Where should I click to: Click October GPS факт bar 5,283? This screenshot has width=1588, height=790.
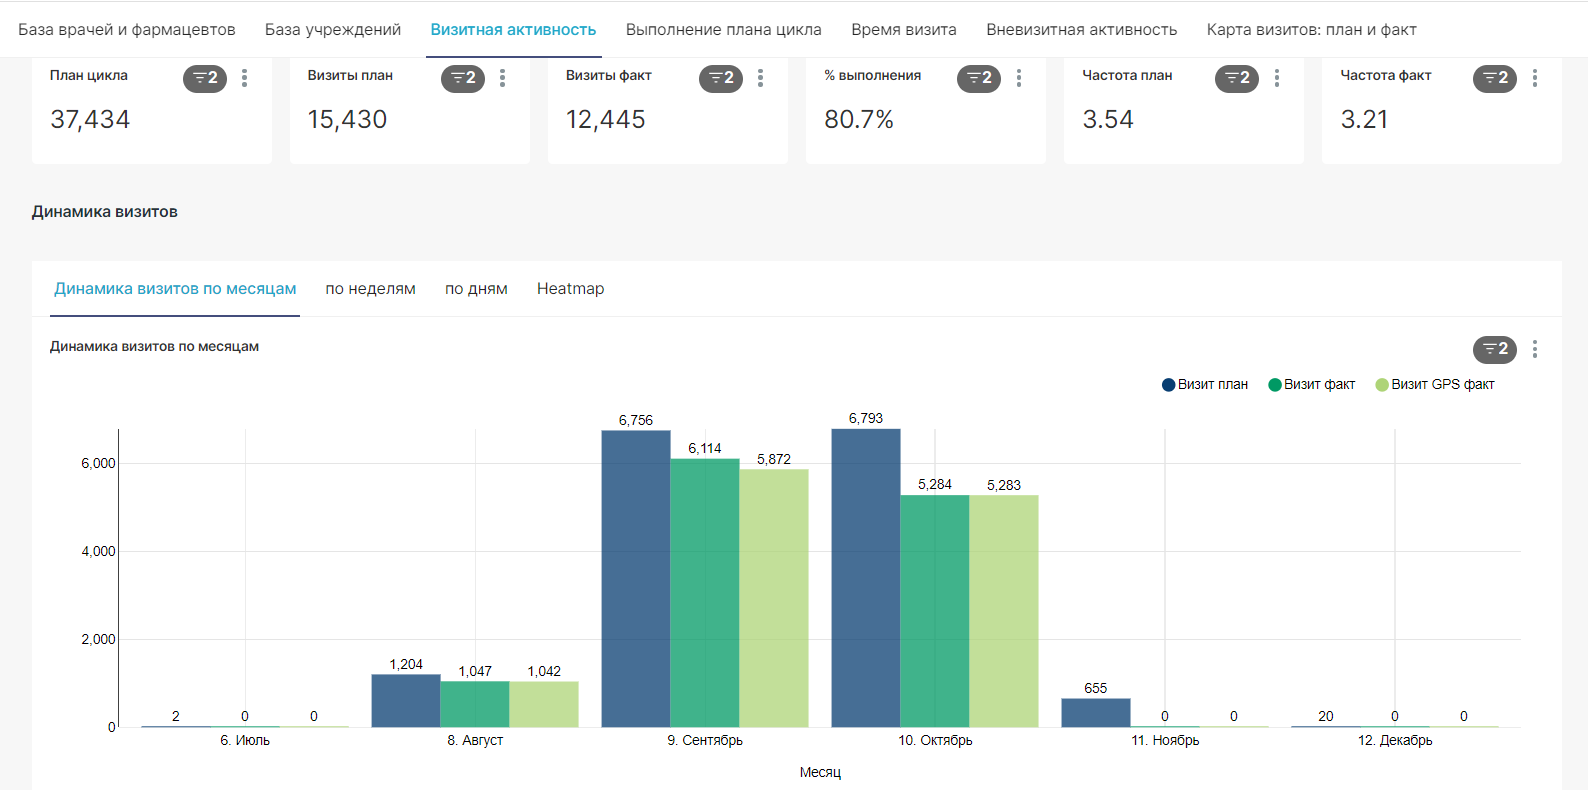point(1004,611)
